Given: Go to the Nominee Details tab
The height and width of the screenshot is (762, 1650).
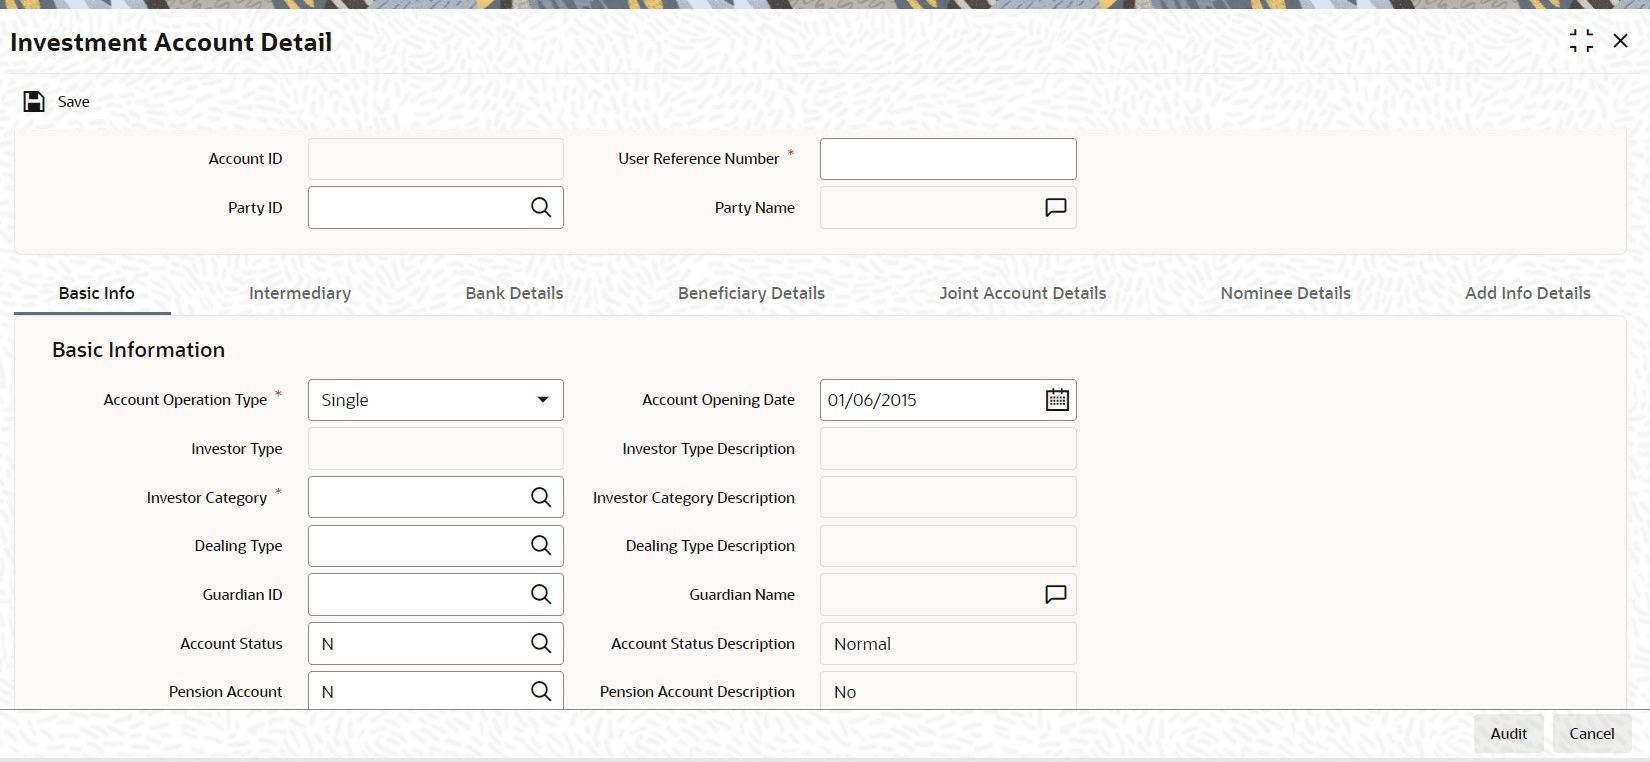Looking at the screenshot, I should pyautogui.click(x=1286, y=293).
